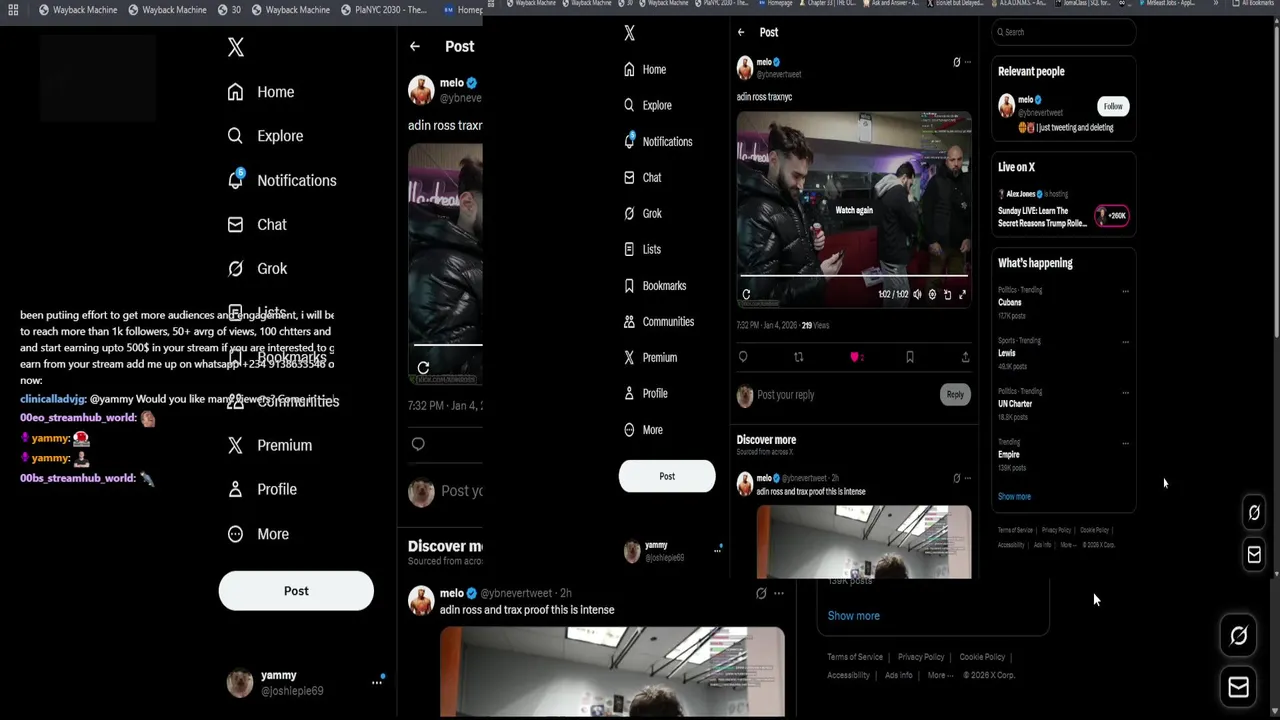Click small Show more under What's happening

tap(1014, 497)
